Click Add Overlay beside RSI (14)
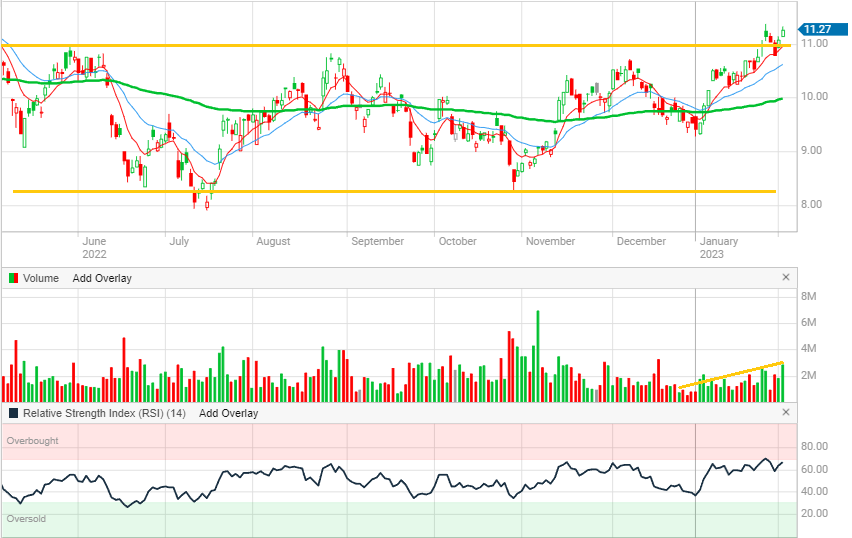This screenshot has height=538, width=852. (x=228, y=413)
